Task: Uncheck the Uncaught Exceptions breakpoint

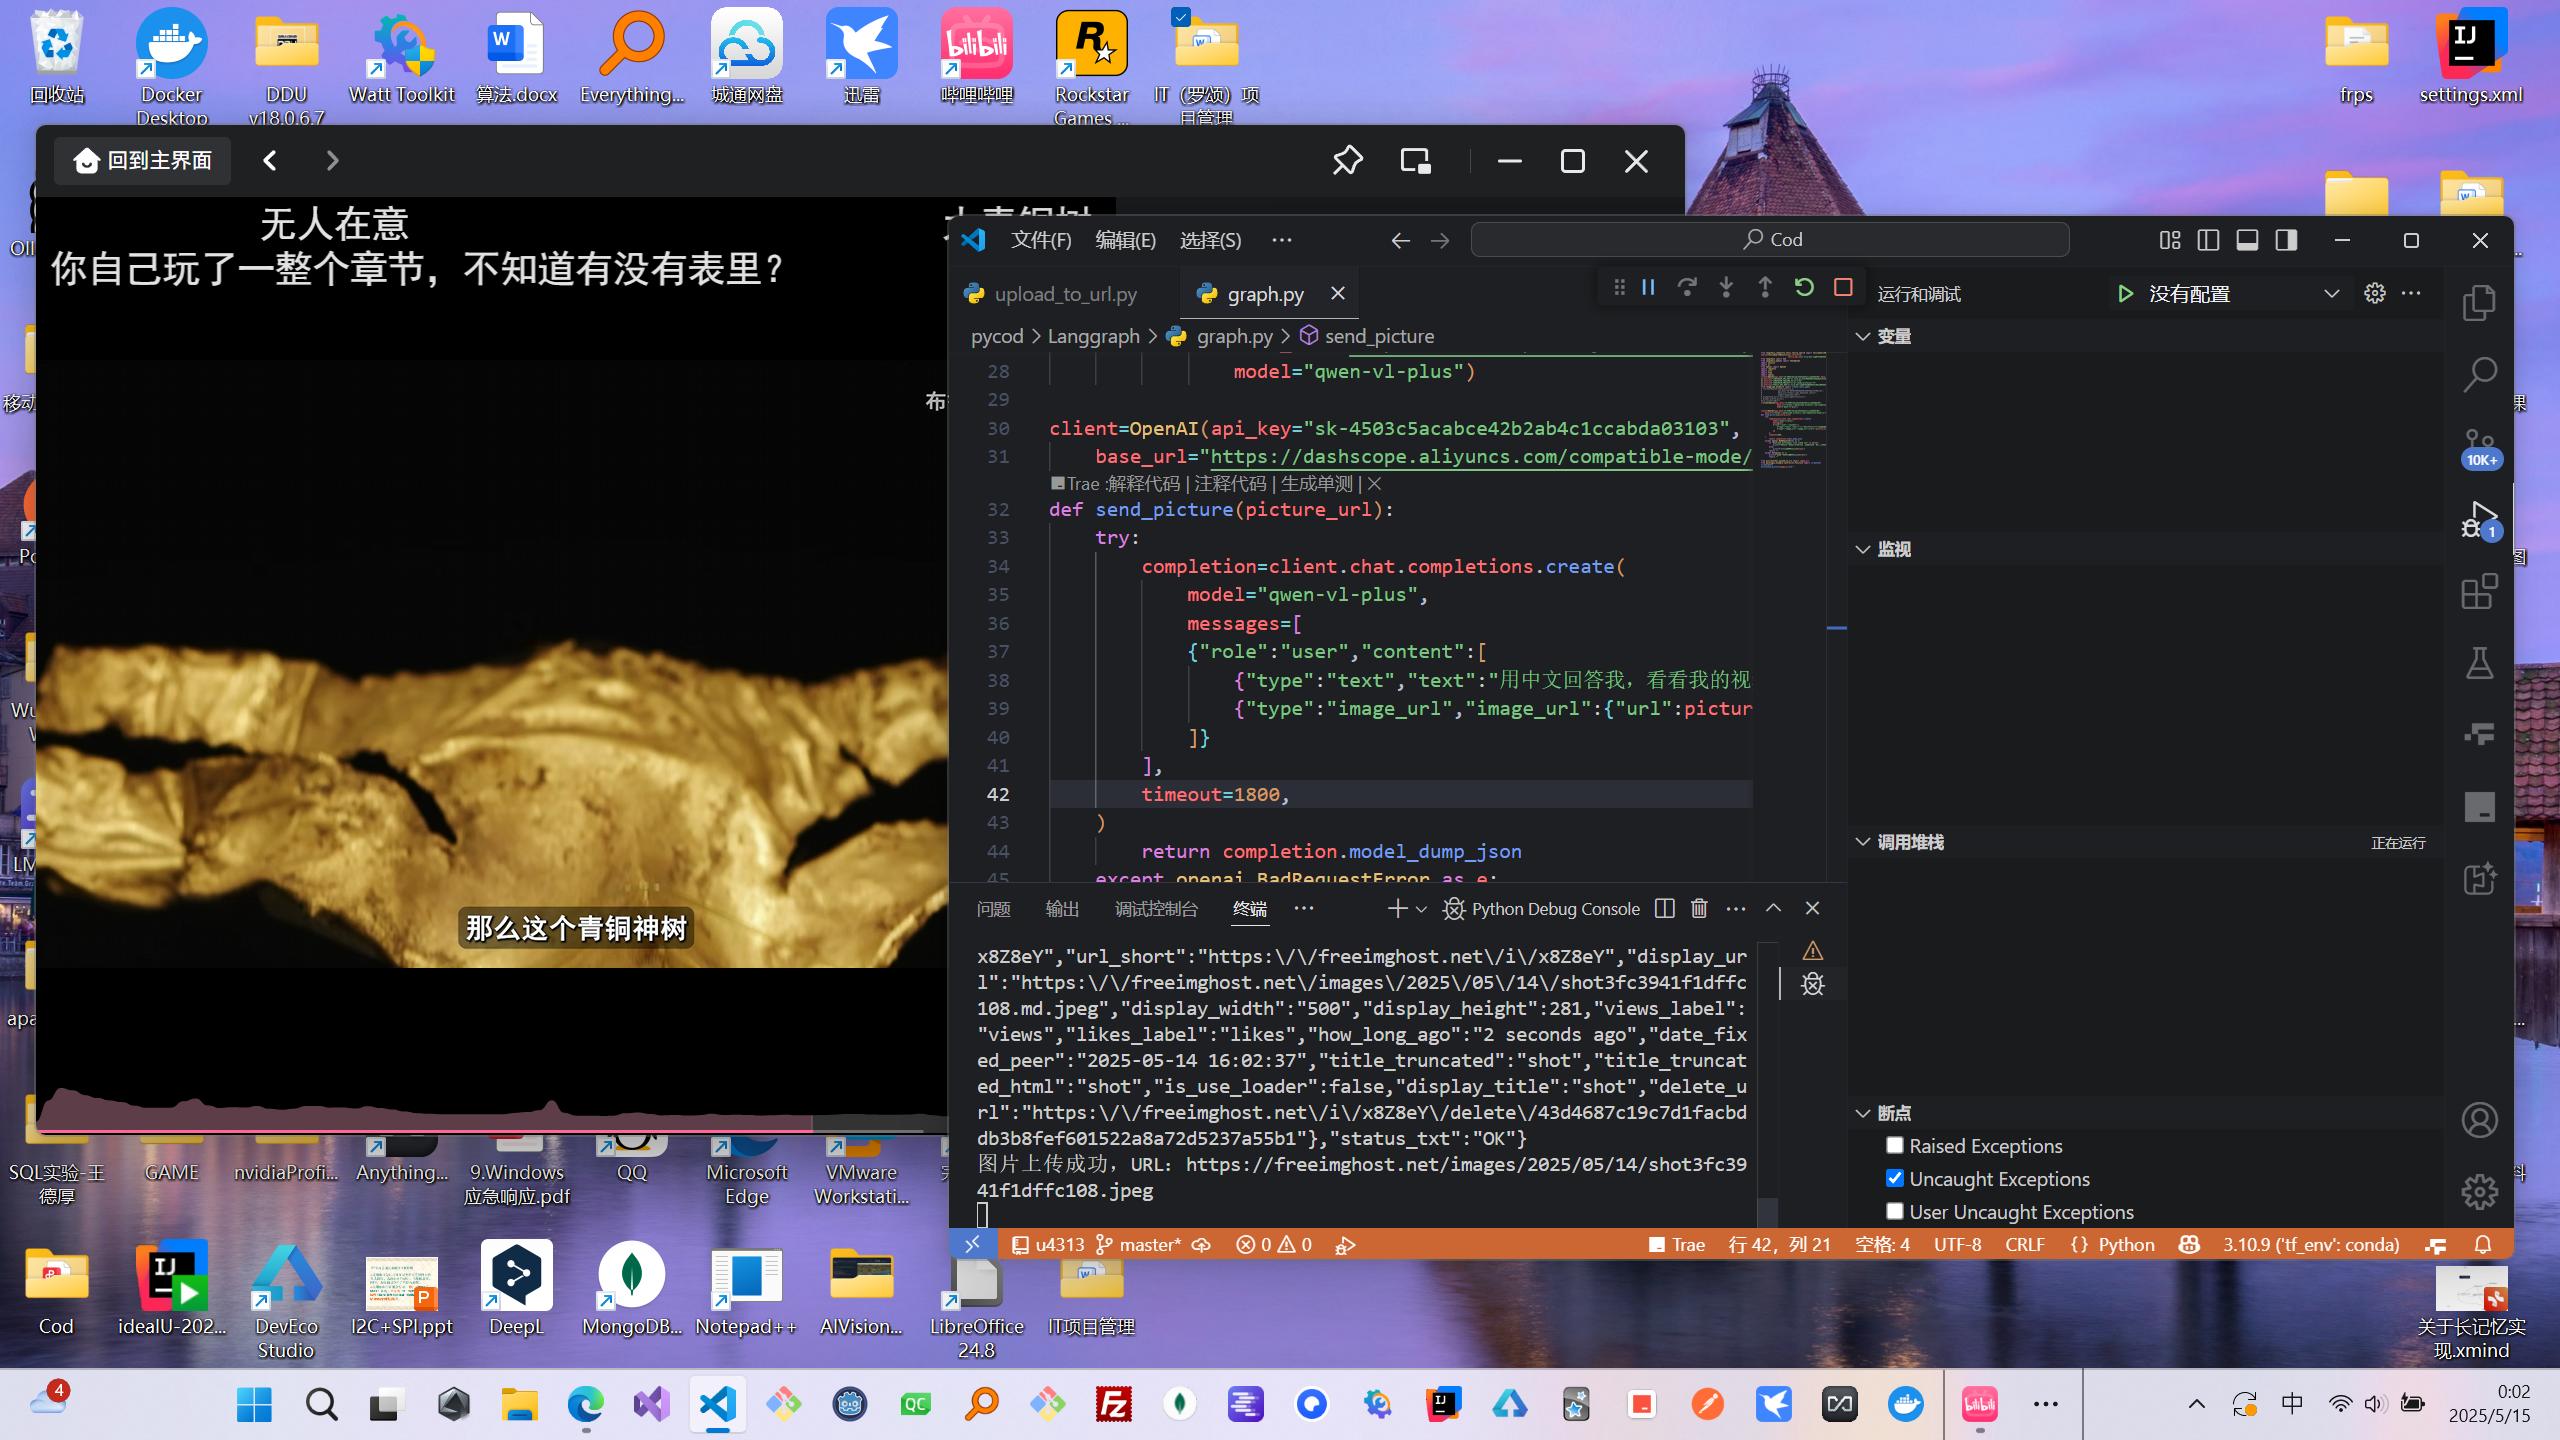Action: pos(1895,1178)
